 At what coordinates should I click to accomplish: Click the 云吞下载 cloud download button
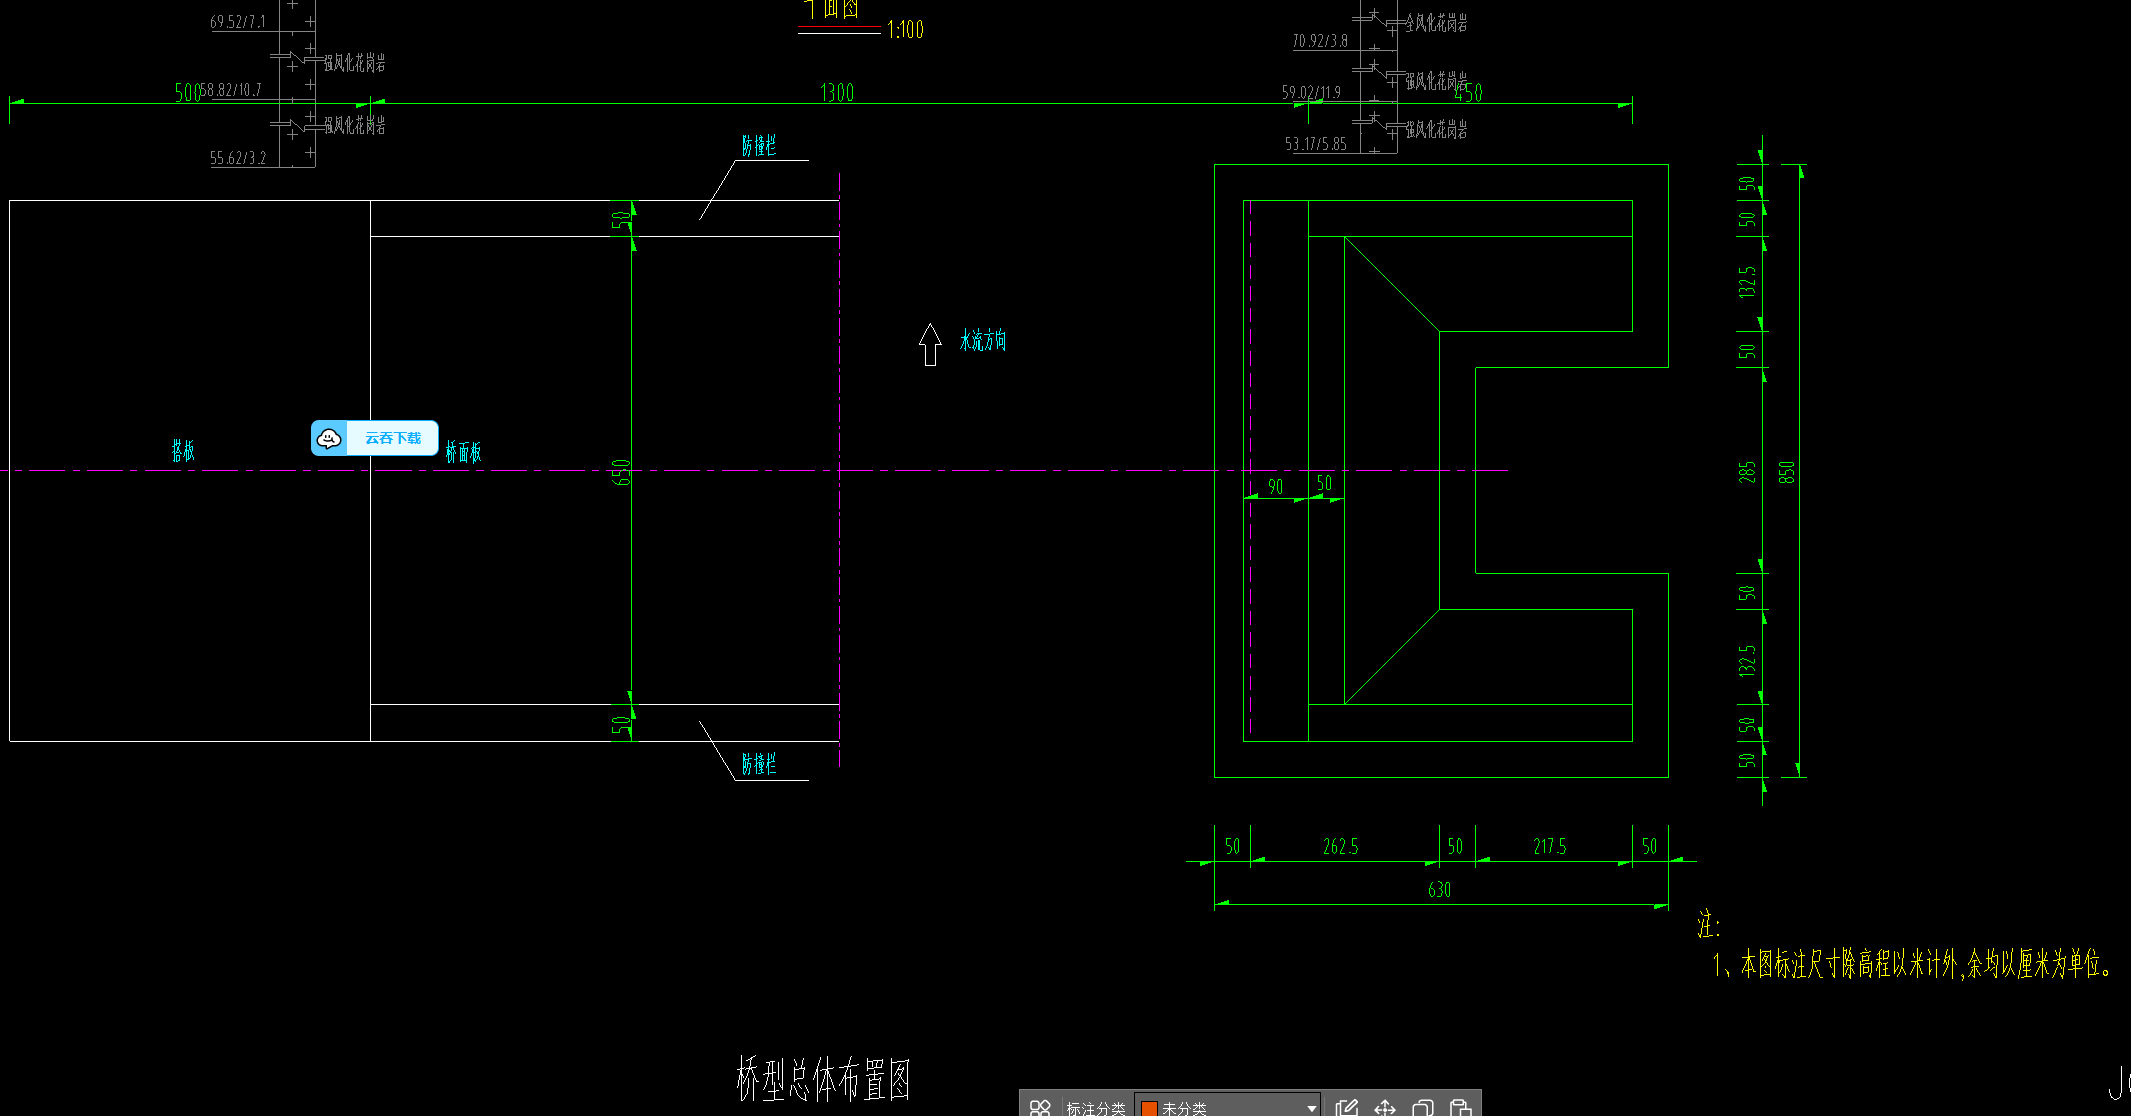375,438
